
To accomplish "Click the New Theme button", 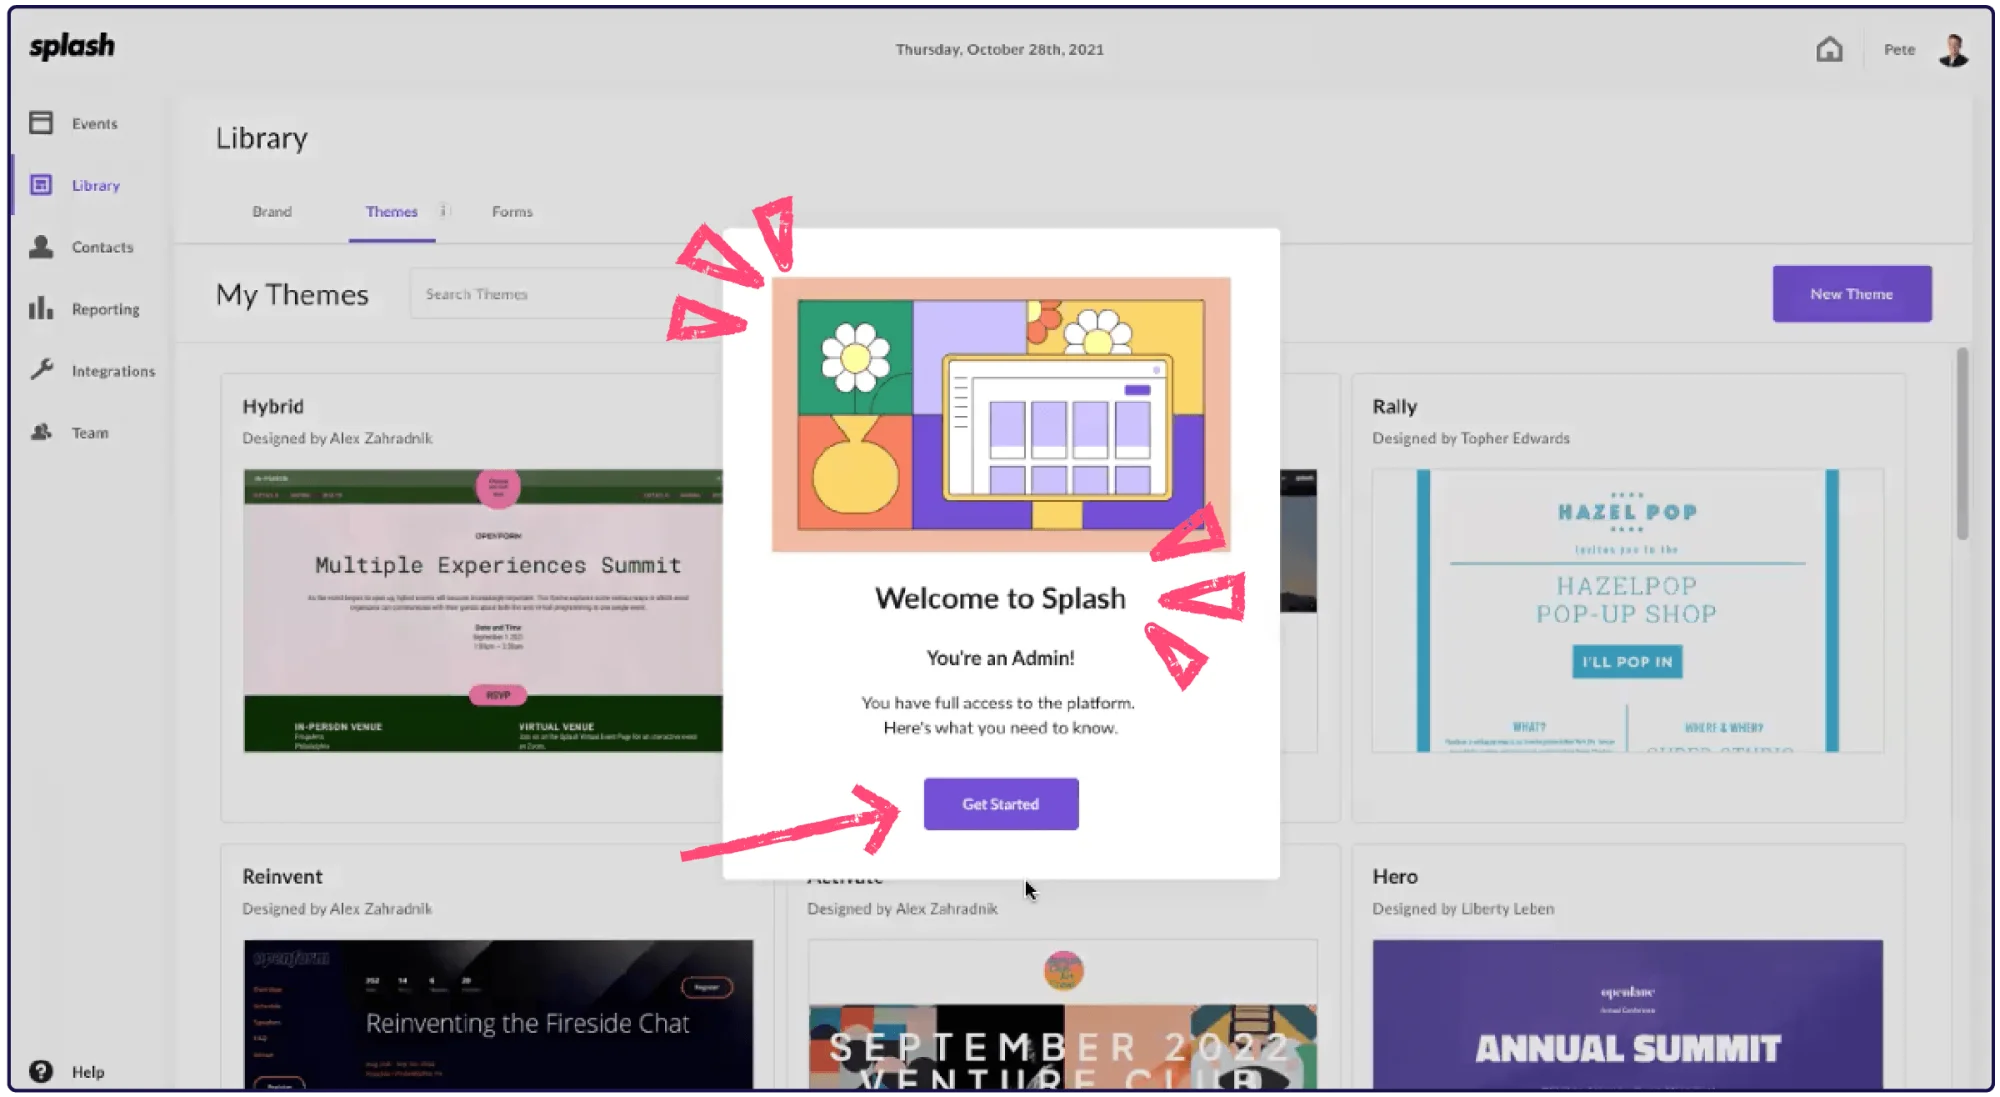I will coord(1851,294).
